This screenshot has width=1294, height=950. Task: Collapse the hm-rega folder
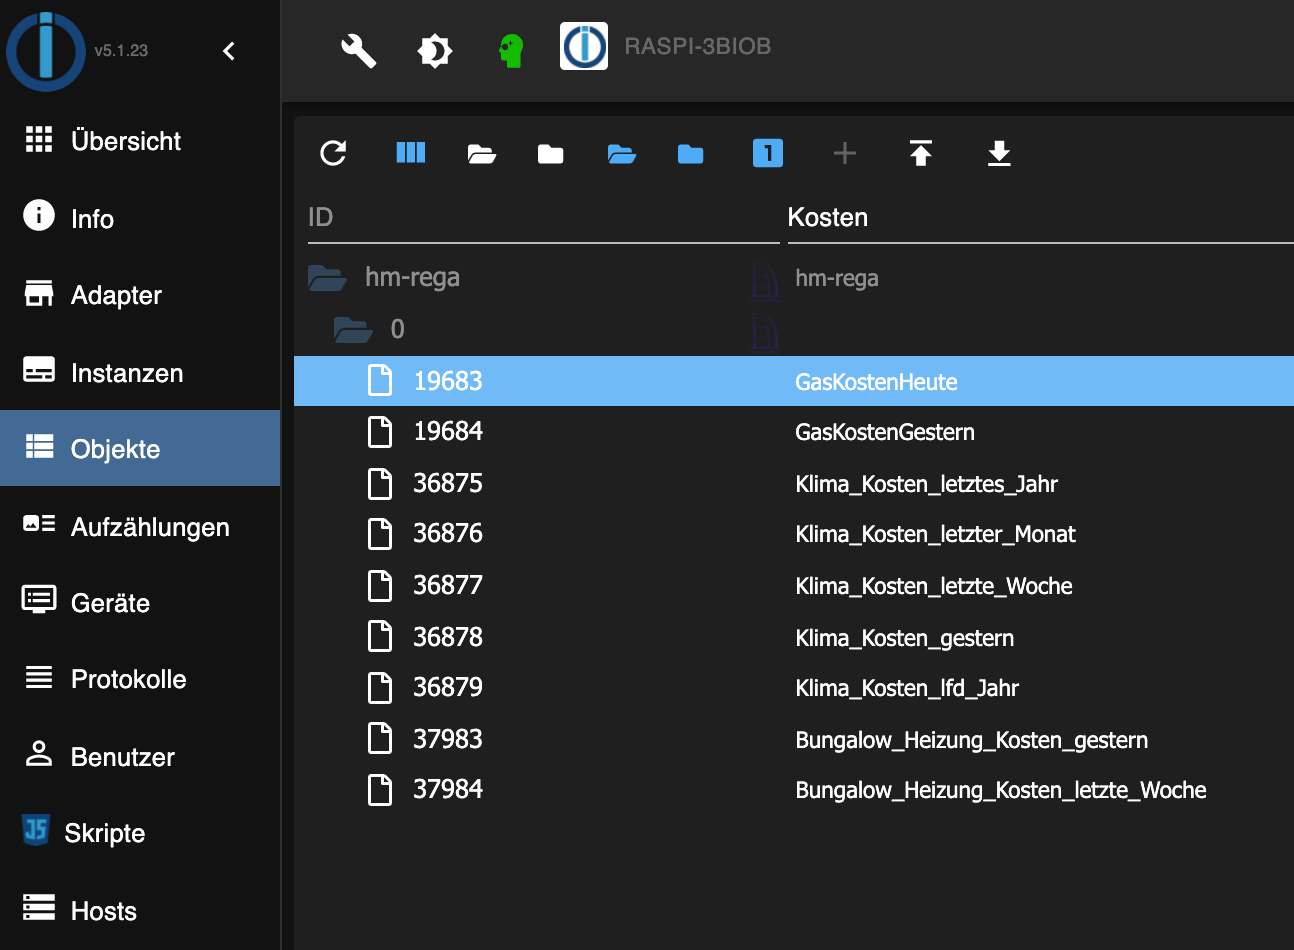327,277
